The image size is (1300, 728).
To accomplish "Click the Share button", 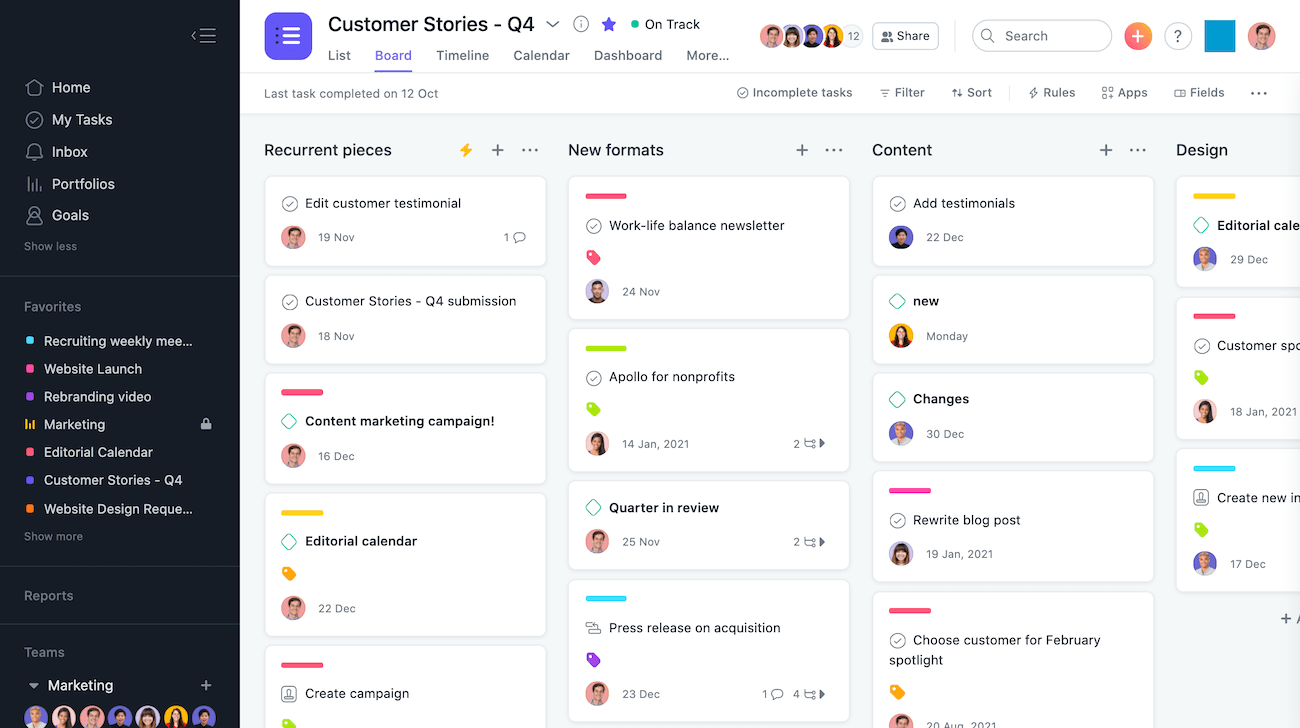I will coord(905,36).
